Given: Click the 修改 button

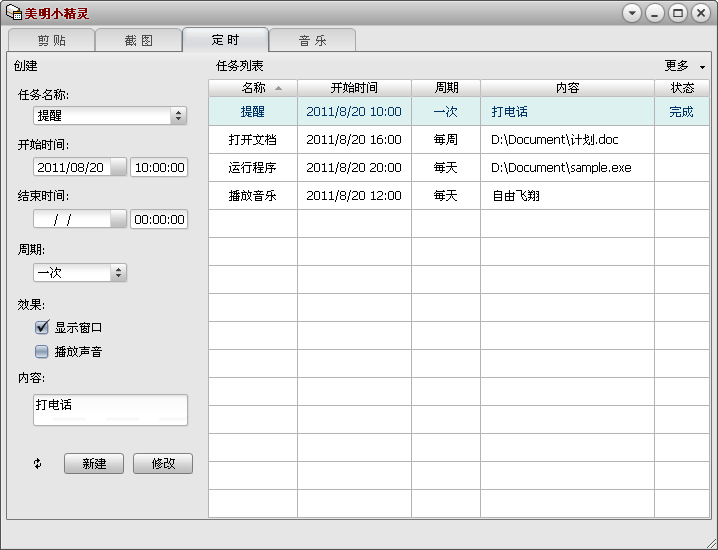Looking at the screenshot, I should pyautogui.click(x=163, y=463).
